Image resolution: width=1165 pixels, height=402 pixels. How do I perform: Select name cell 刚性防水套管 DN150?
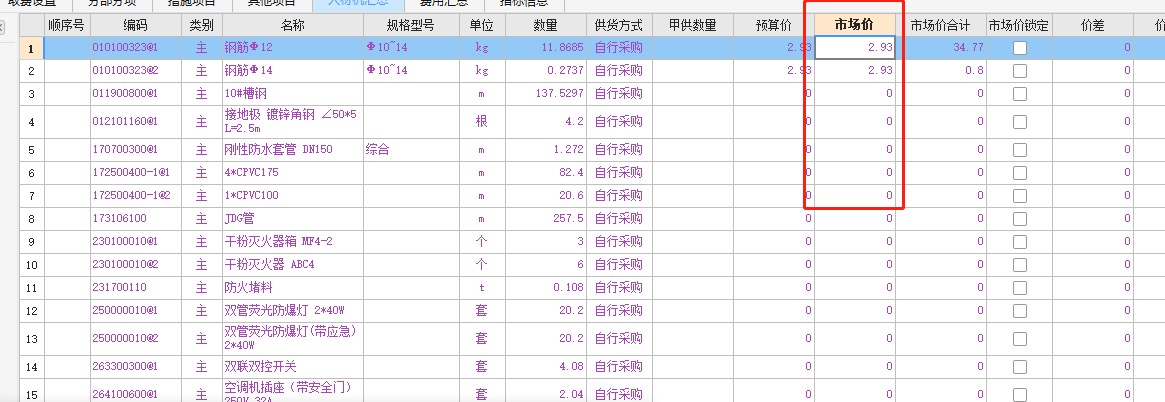293,150
